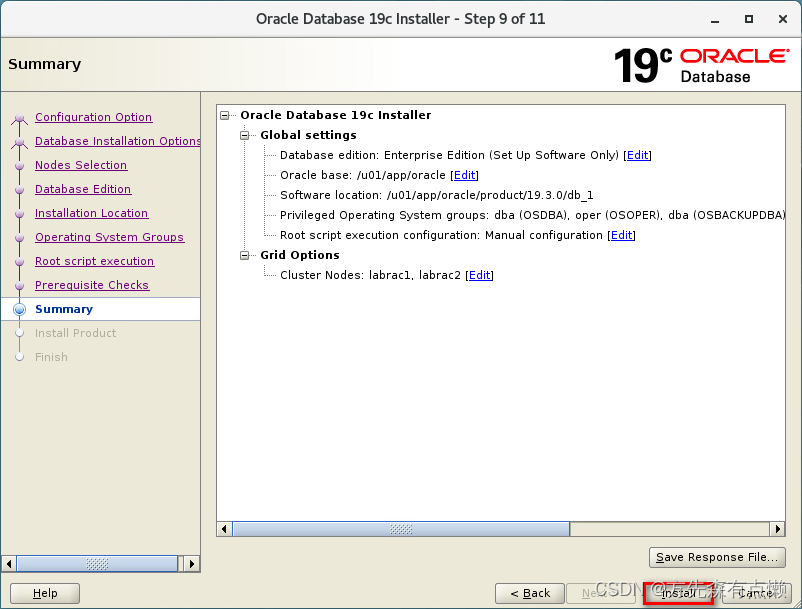This screenshot has width=802, height=609.
Task: Click the summary pane horizontal scrollbar thumb
Action: [x=402, y=529]
